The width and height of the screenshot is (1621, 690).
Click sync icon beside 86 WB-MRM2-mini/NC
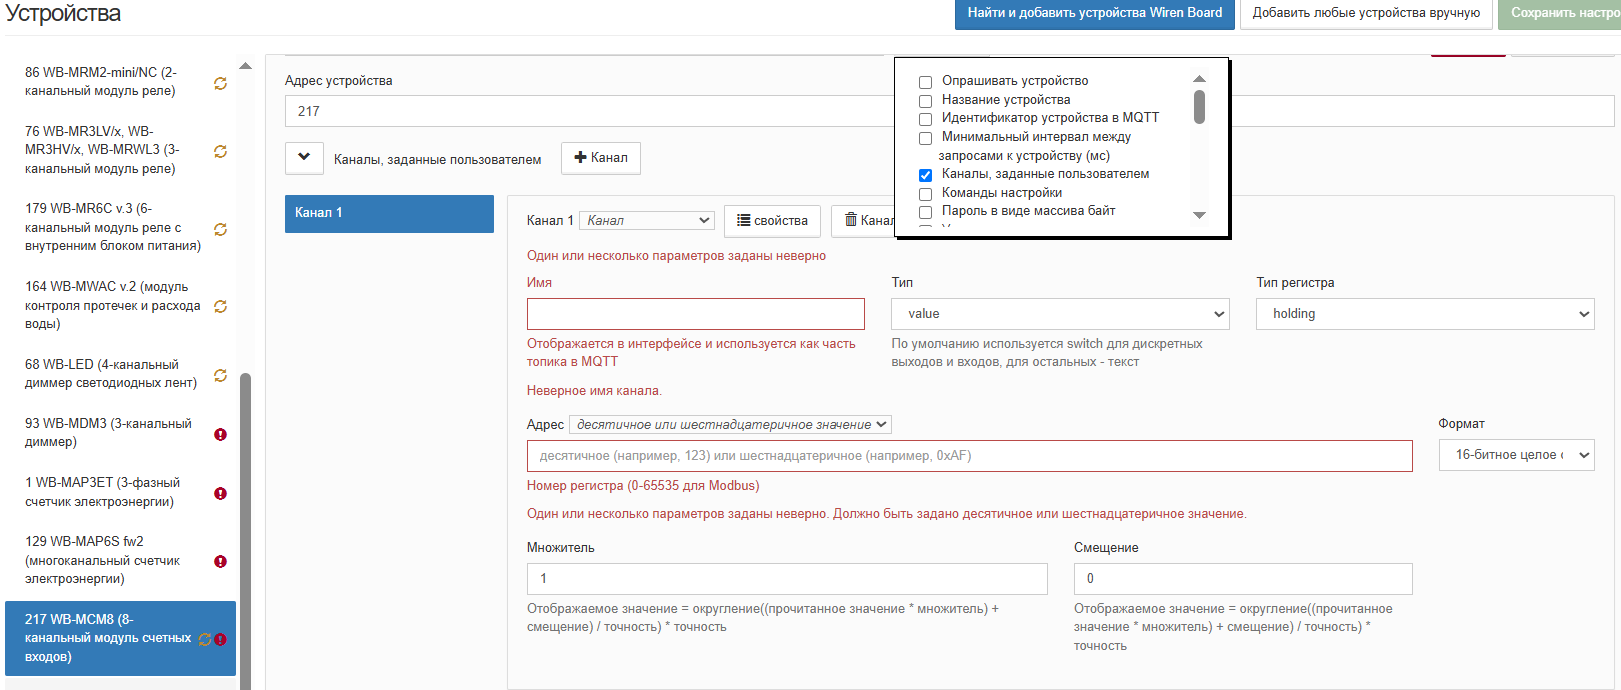220,84
